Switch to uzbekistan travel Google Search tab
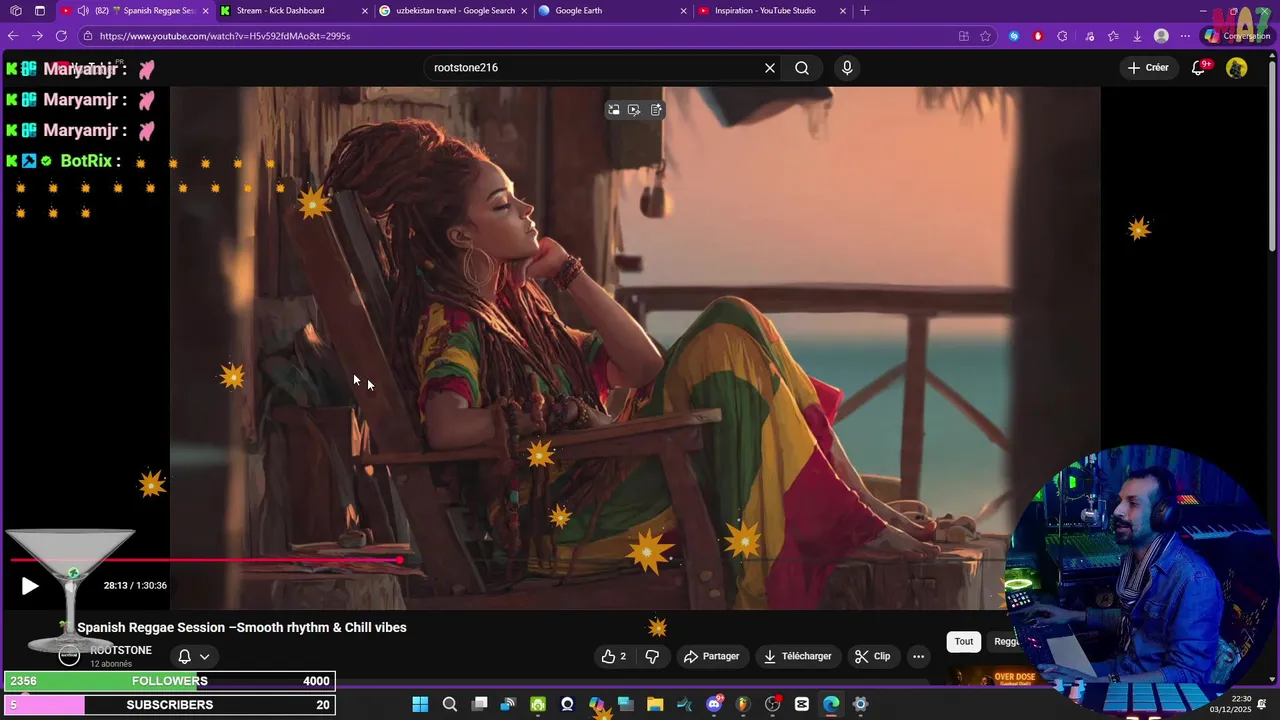This screenshot has height=720, width=1280. tap(455, 11)
